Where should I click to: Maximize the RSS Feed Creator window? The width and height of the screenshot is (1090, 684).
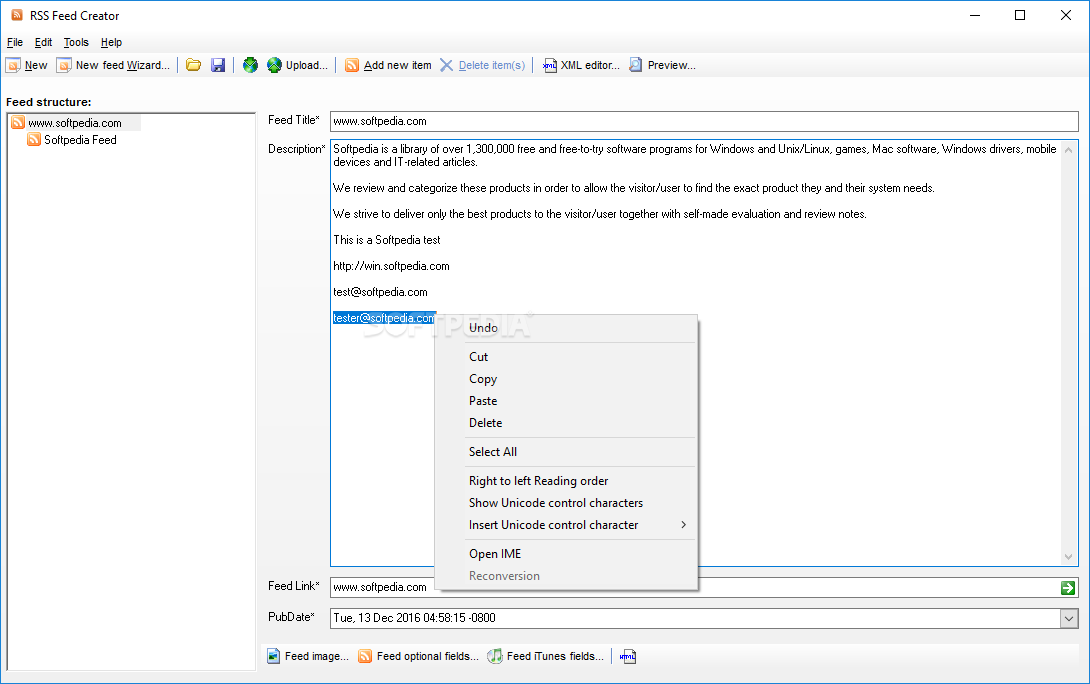click(1020, 15)
